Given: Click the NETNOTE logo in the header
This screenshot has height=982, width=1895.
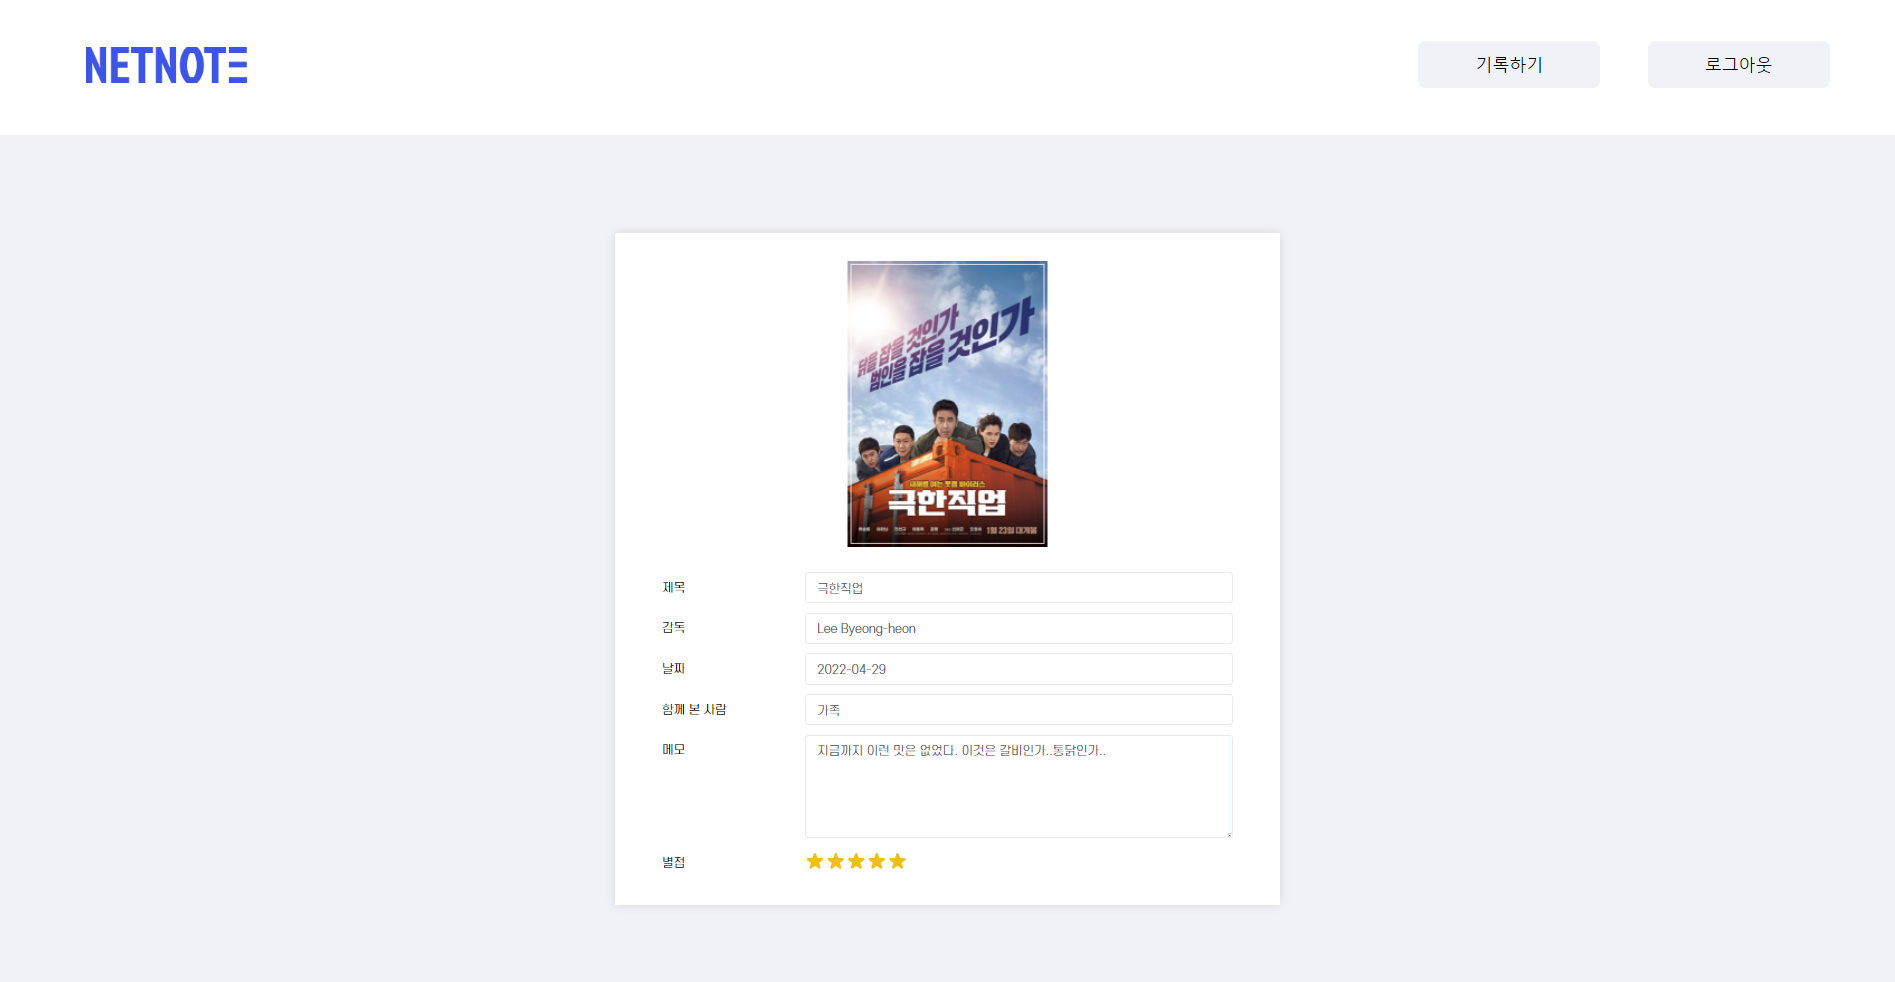Looking at the screenshot, I should 165,66.
